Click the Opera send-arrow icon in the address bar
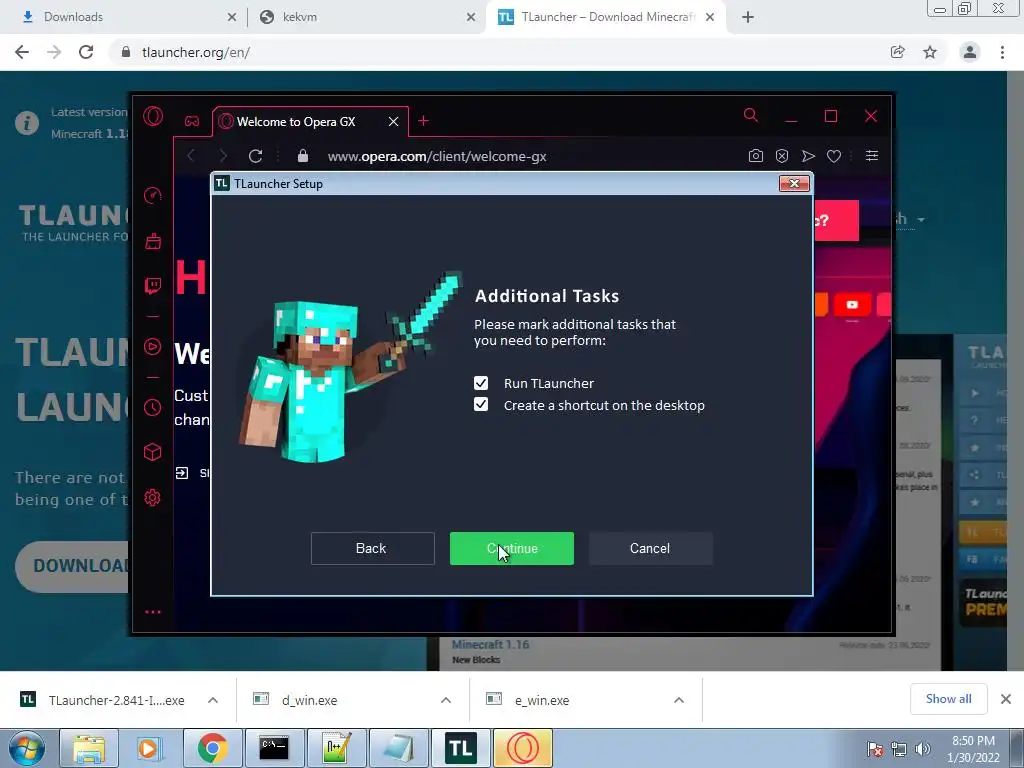 pyautogui.click(x=808, y=156)
